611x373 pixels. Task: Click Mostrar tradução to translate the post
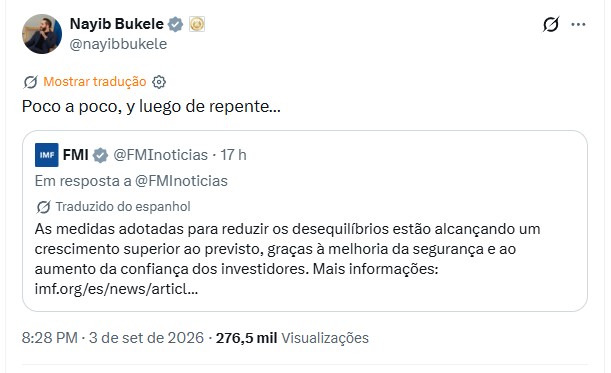coord(95,82)
